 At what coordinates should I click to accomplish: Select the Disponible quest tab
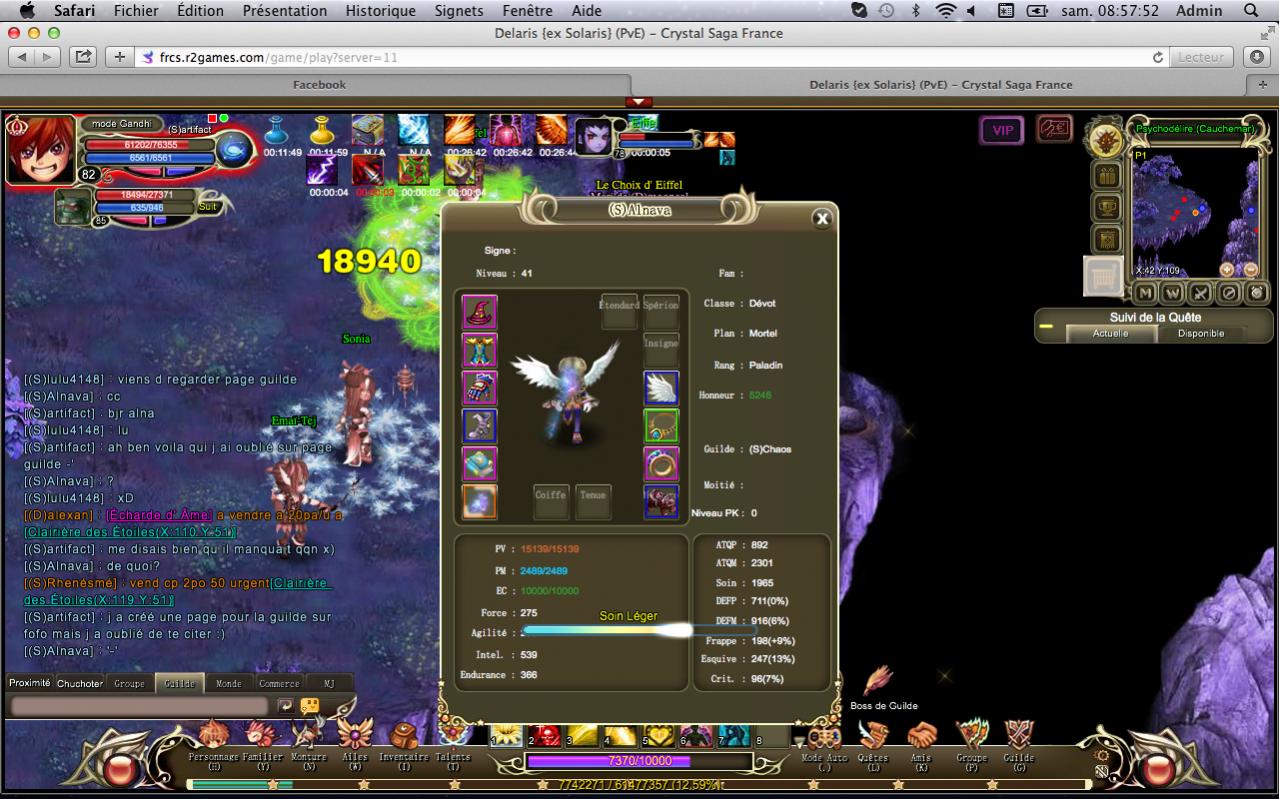(x=1200, y=334)
